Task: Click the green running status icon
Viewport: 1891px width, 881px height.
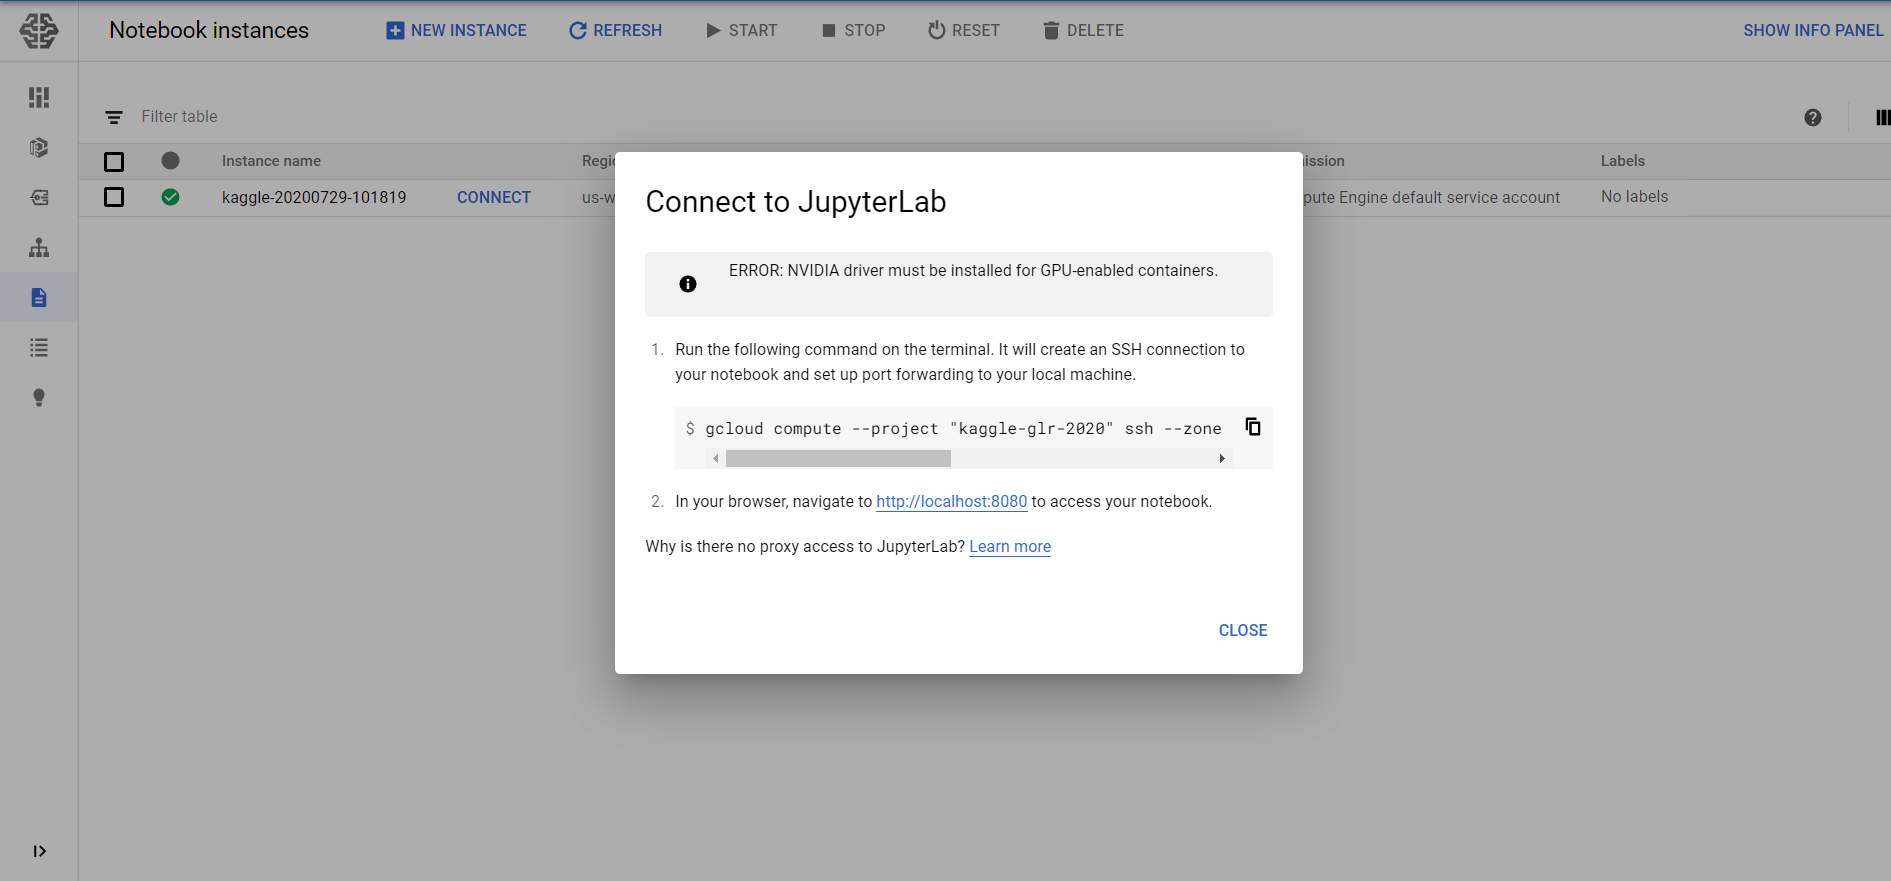Action: coord(170,197)
